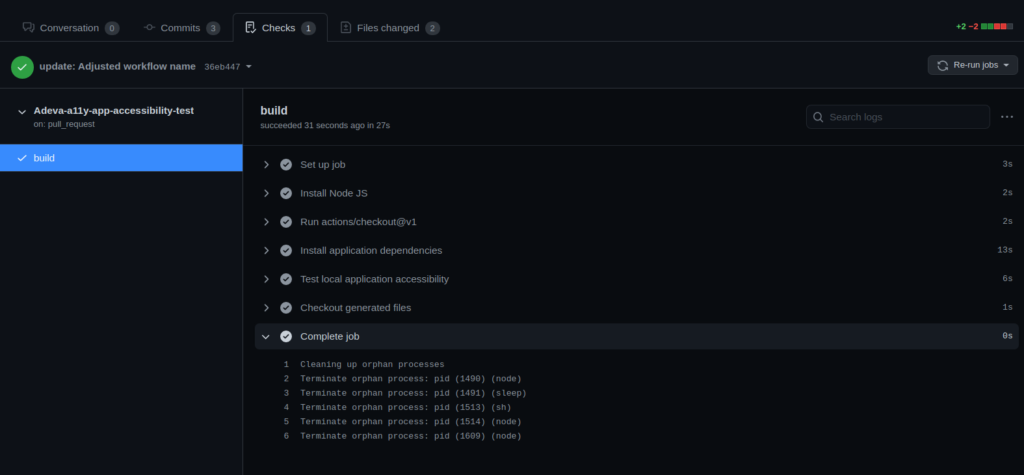Click the green commit status check icon
This screenshot has width=1024, height=475.
[22, 67]
